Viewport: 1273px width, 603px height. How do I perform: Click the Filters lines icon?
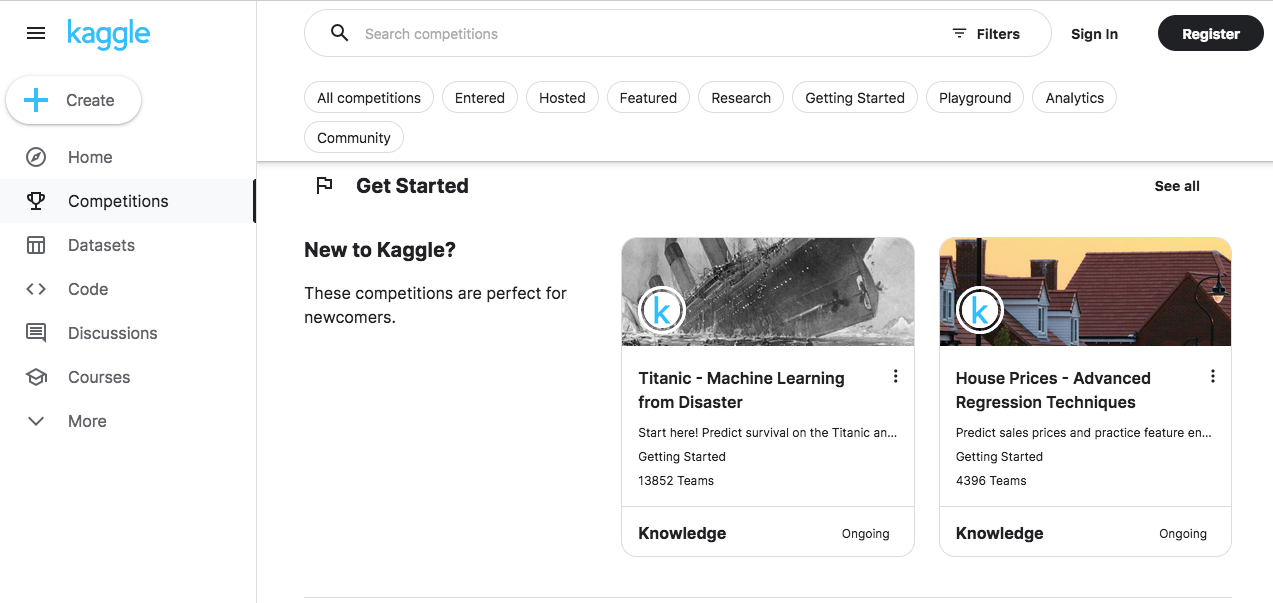tap(959, 33)
